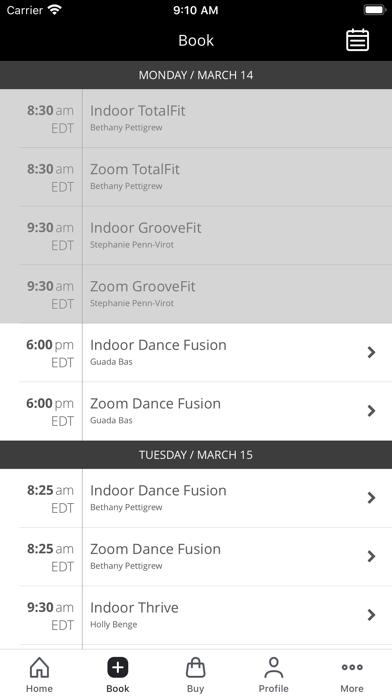Select Indoor TotalFit class title

coord(138,111)
